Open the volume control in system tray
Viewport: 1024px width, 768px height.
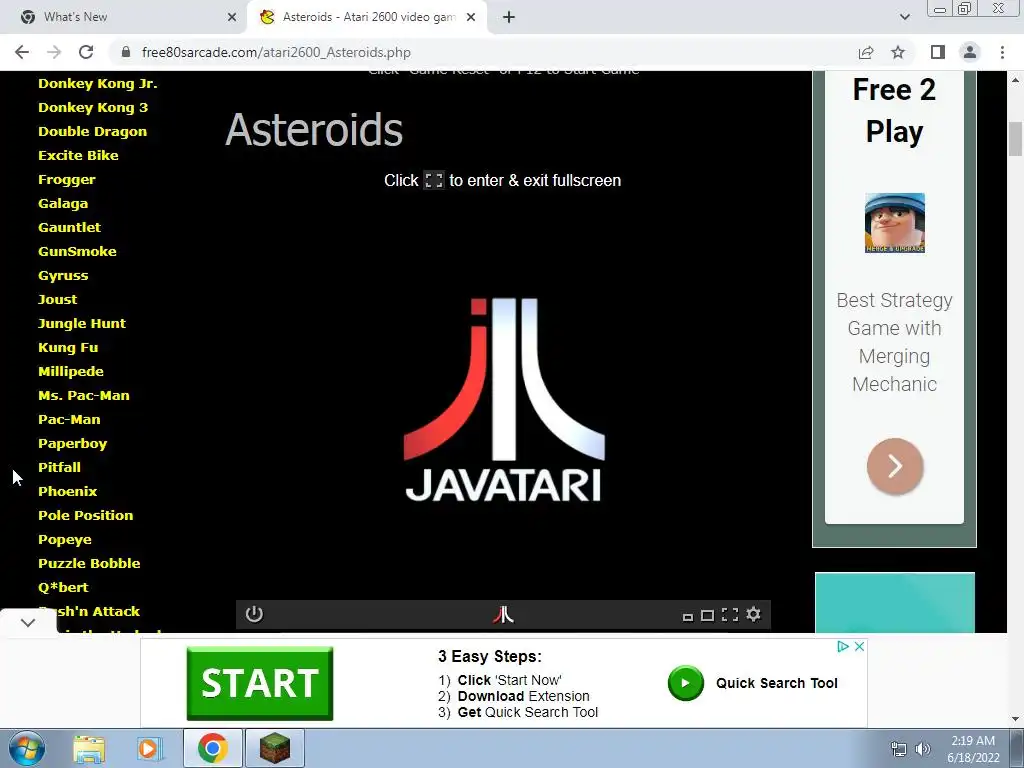click(923, 750)
